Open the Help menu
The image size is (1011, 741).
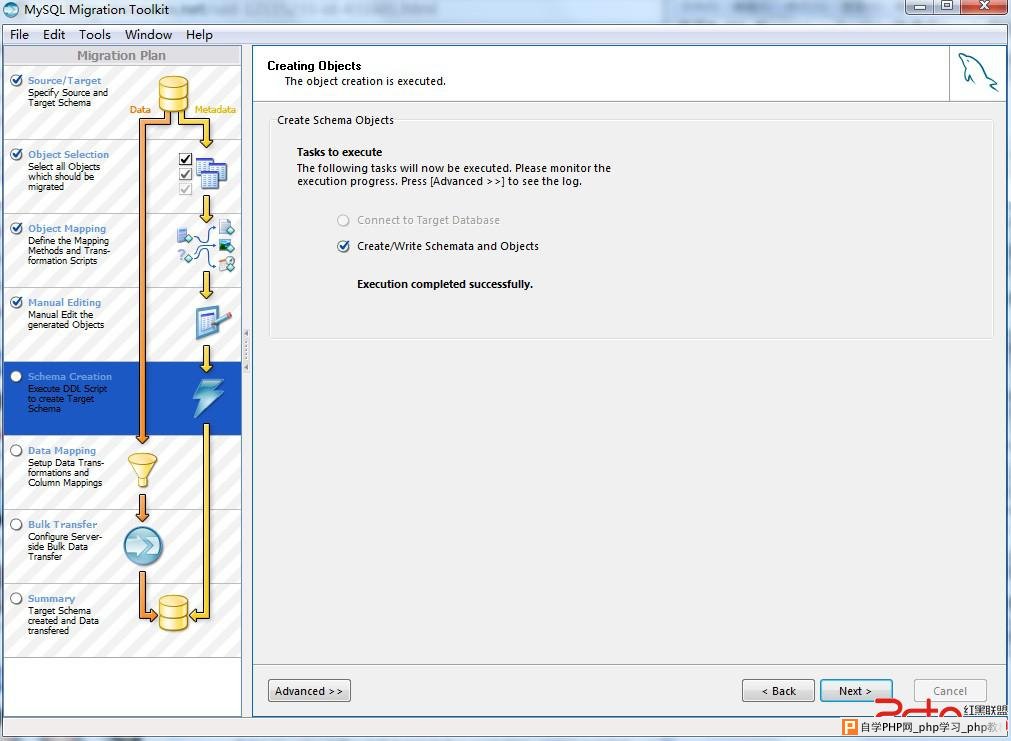pyautogui.click(x=199, y=35)
